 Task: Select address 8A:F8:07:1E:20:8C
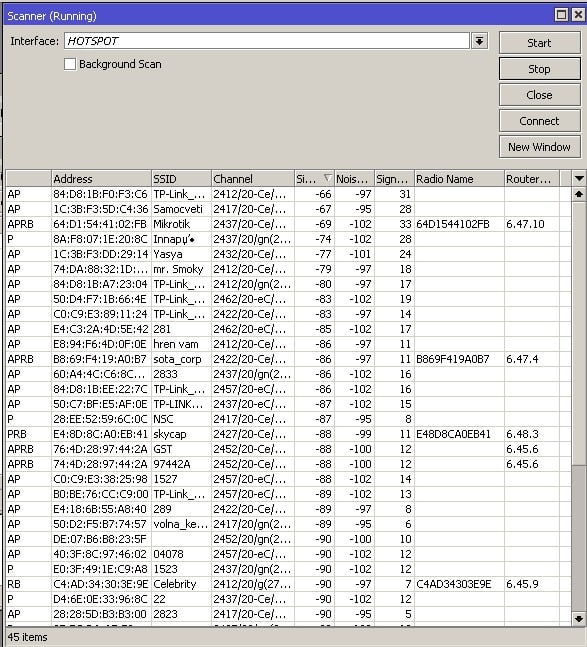100,239
